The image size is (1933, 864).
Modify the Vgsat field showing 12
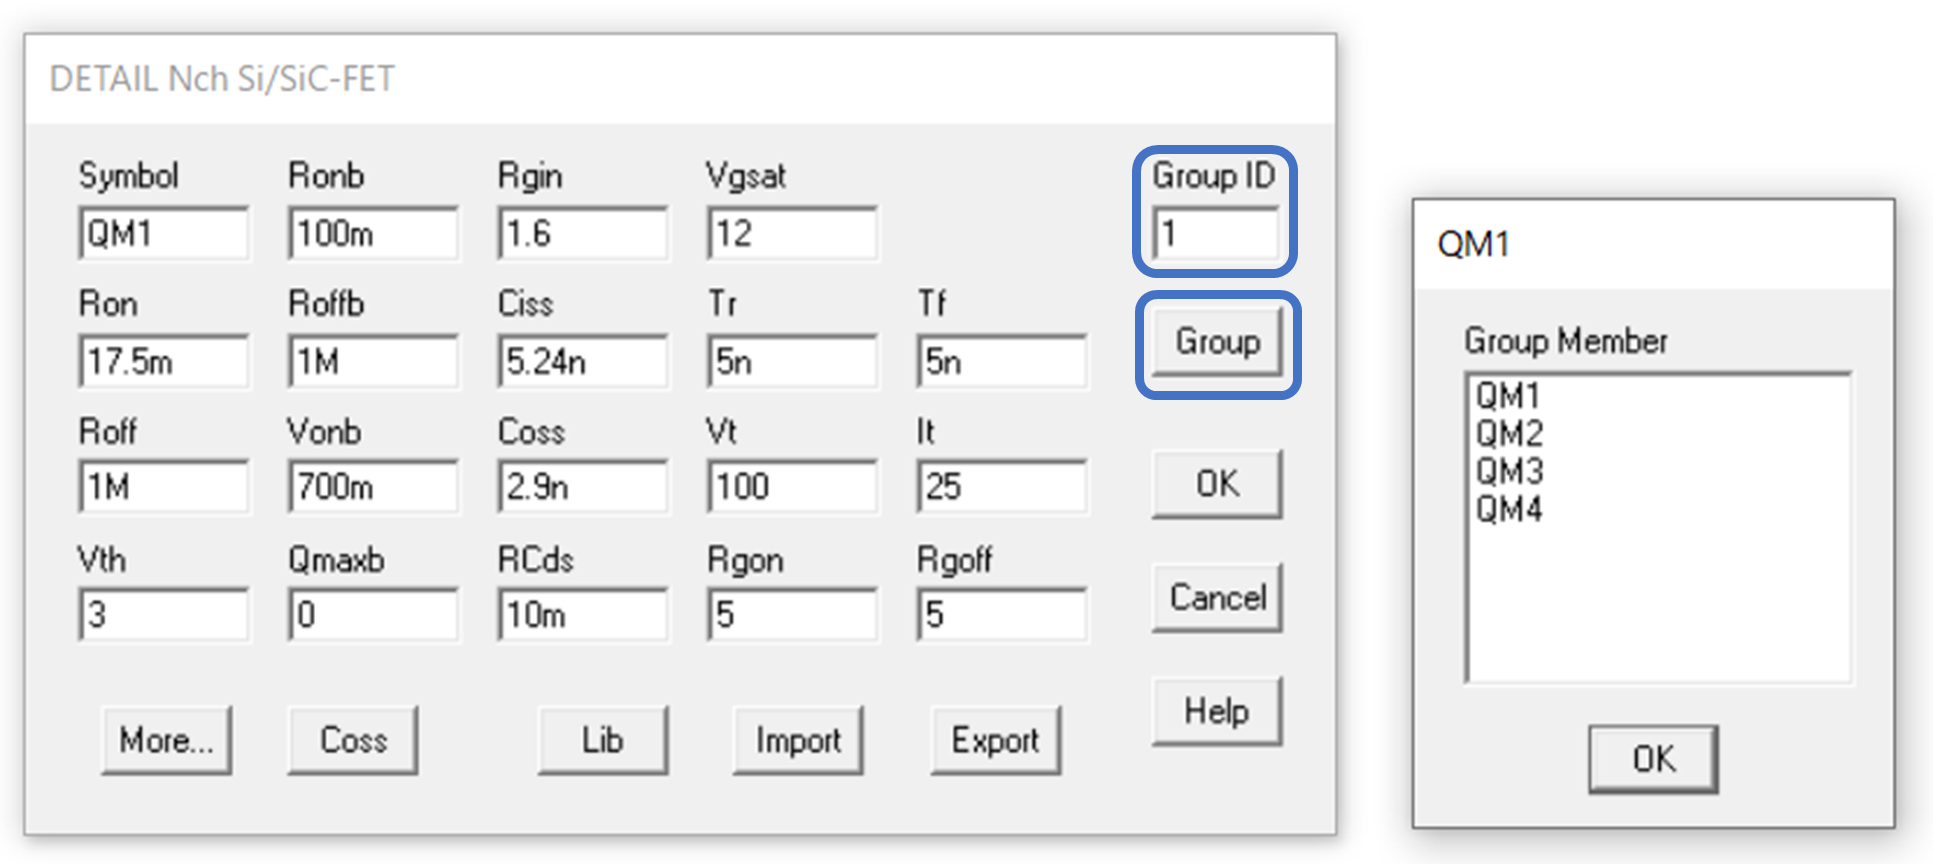pyautogui.click(x=791, y=233)
